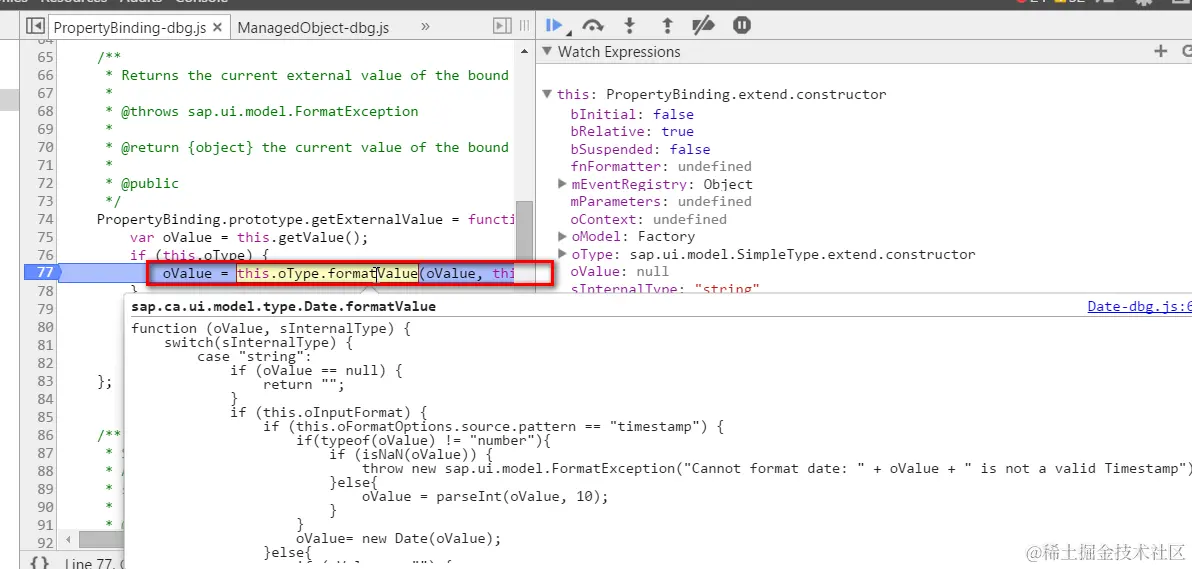Viewport: 1192px width, 569px height.
Task: Expand the mEventRegistry property
Action: tap(562, 183)
